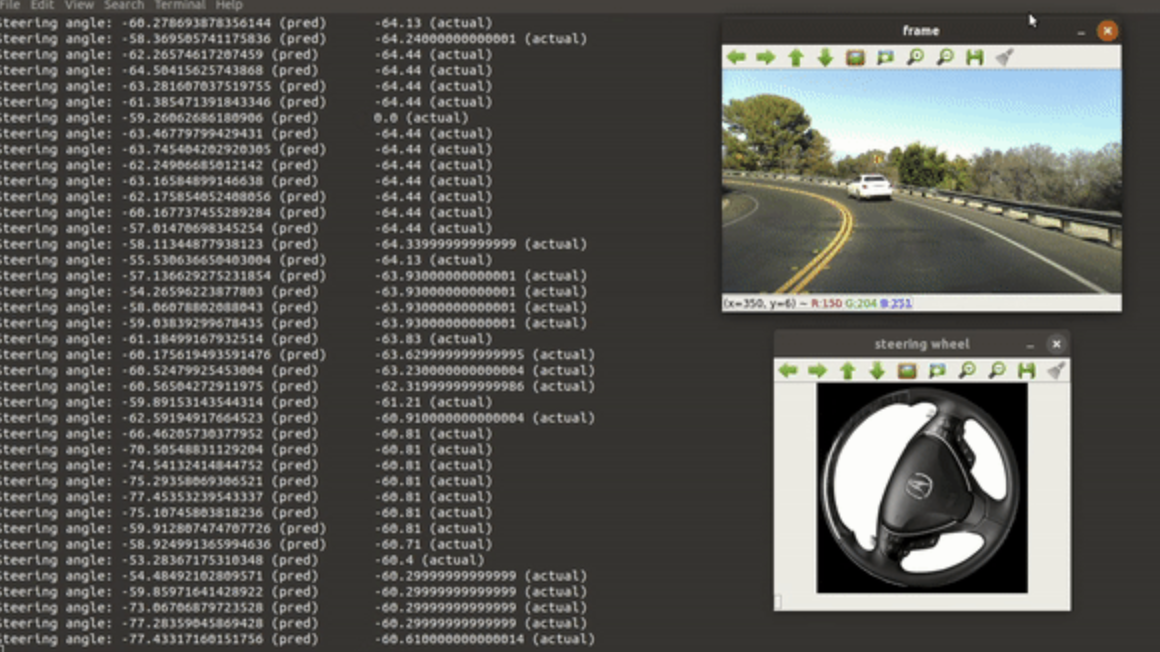Click the steering wheel image center

[x=921, y=487]
